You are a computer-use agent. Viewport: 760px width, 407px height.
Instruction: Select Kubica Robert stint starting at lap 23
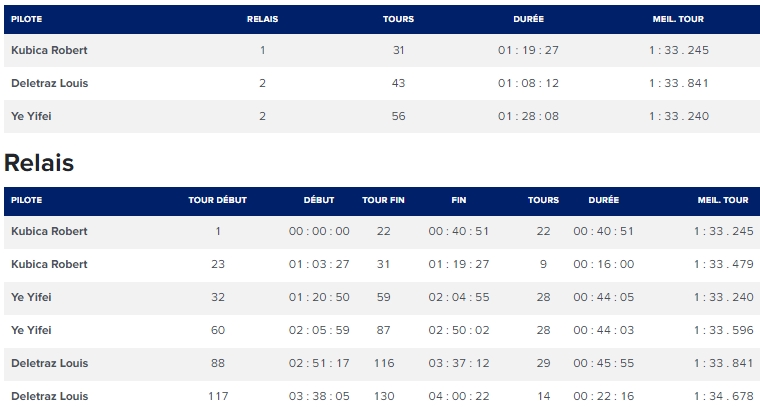coord(382,265)
